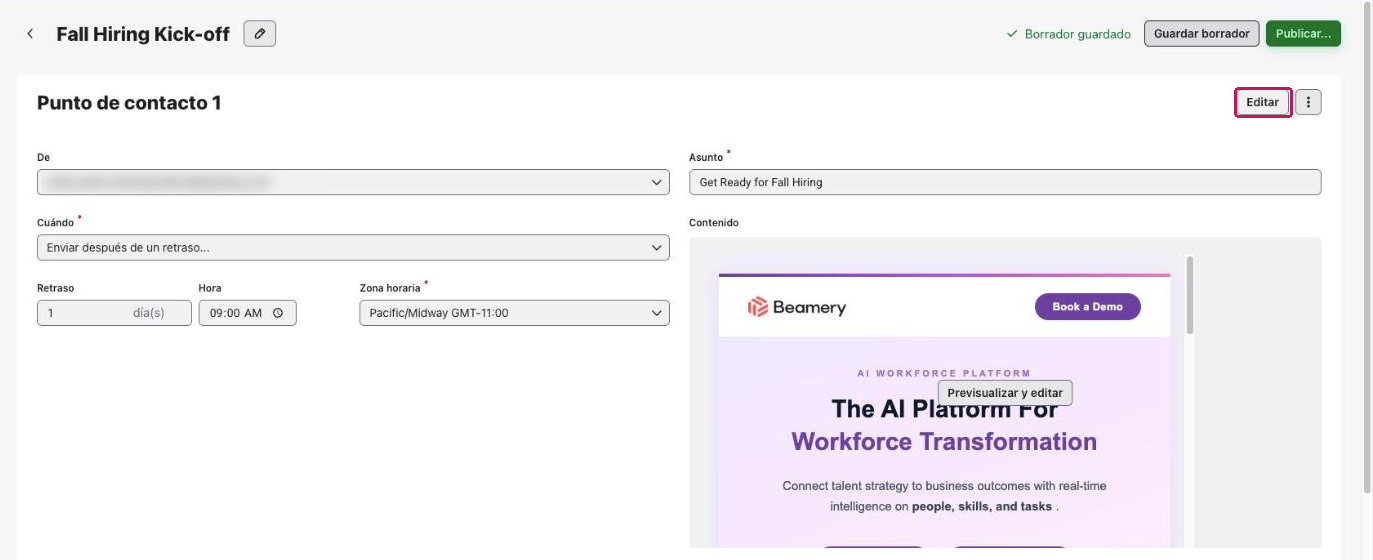Go back using the left arrow icon
This screenshot has width=1373, height=560.
click(x=30, y=34)
